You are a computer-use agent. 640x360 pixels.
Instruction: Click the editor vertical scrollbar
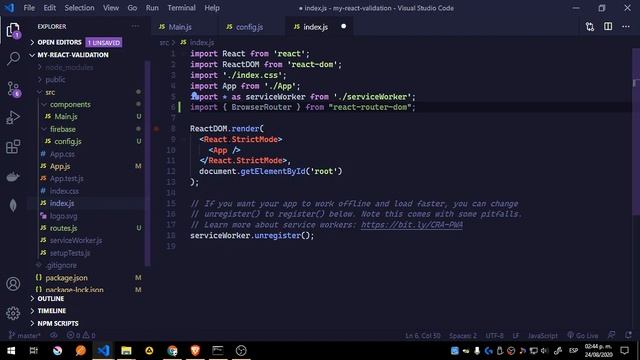636,131
